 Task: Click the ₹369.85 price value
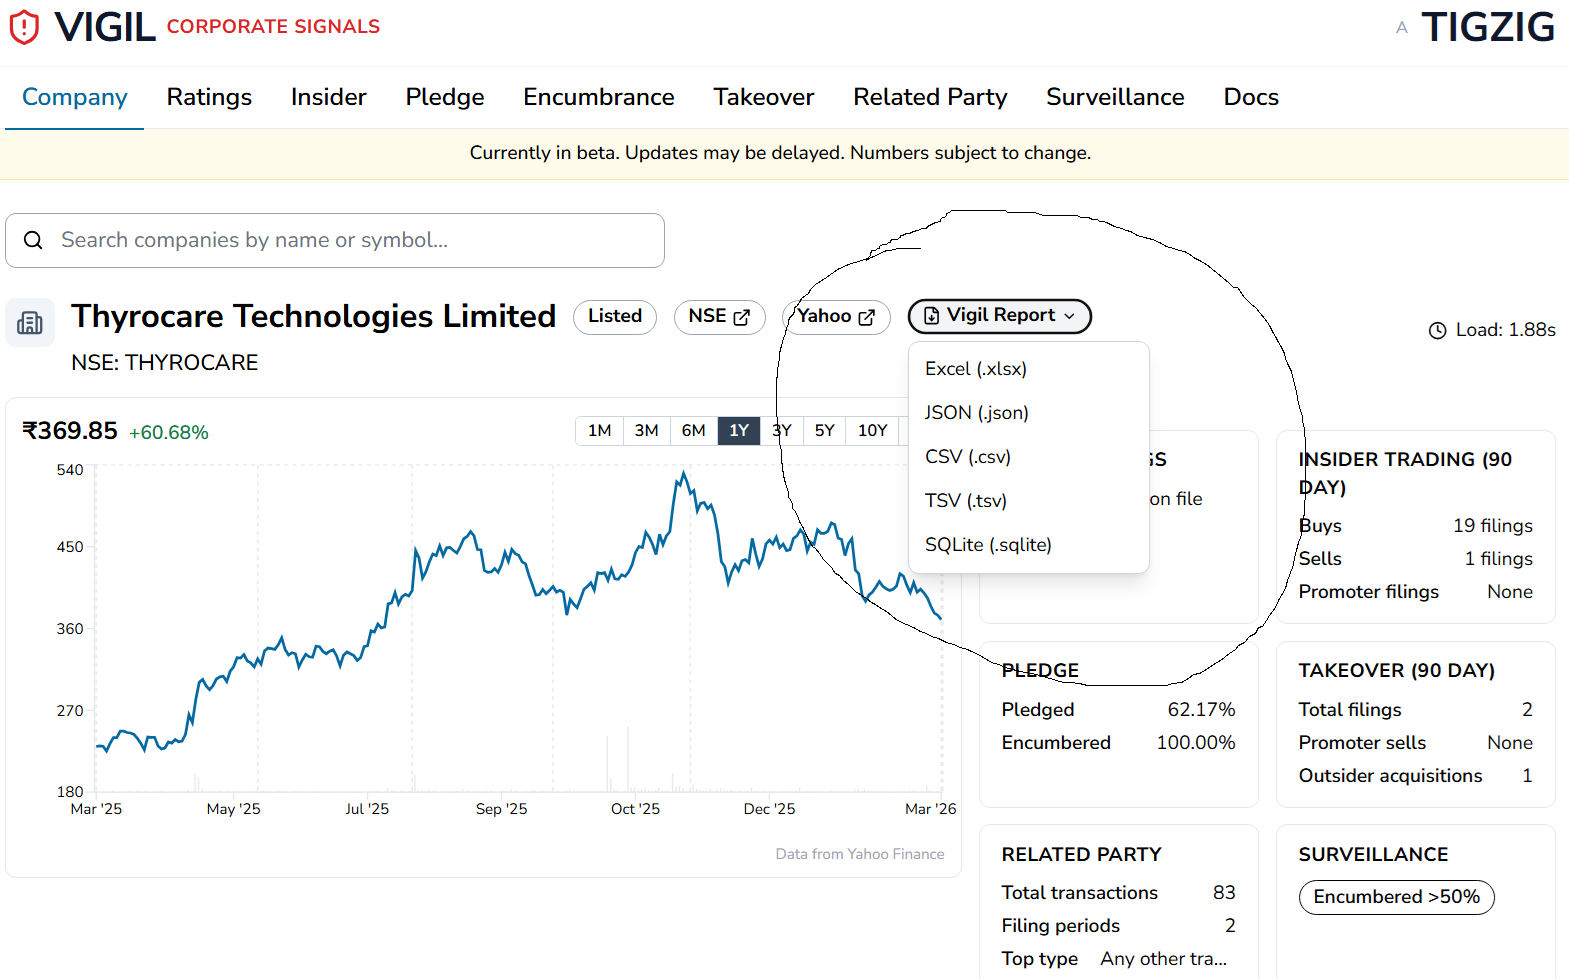pyautogui.click(x=70, y=431)
